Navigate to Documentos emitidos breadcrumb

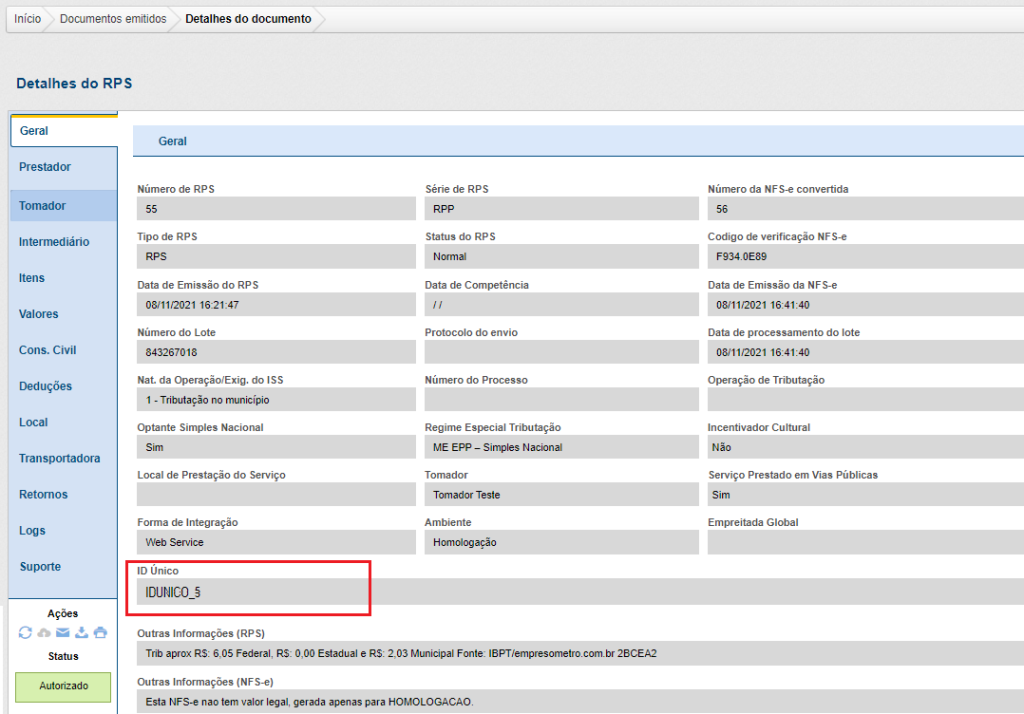(x=113, y=19)
